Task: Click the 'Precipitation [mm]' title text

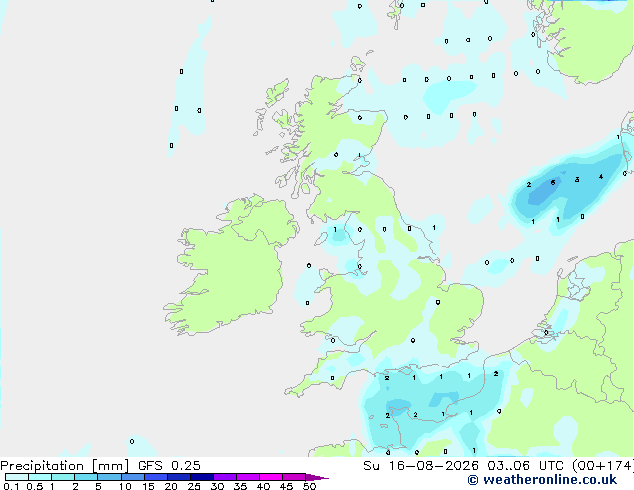Action: [x=64, y=466]
